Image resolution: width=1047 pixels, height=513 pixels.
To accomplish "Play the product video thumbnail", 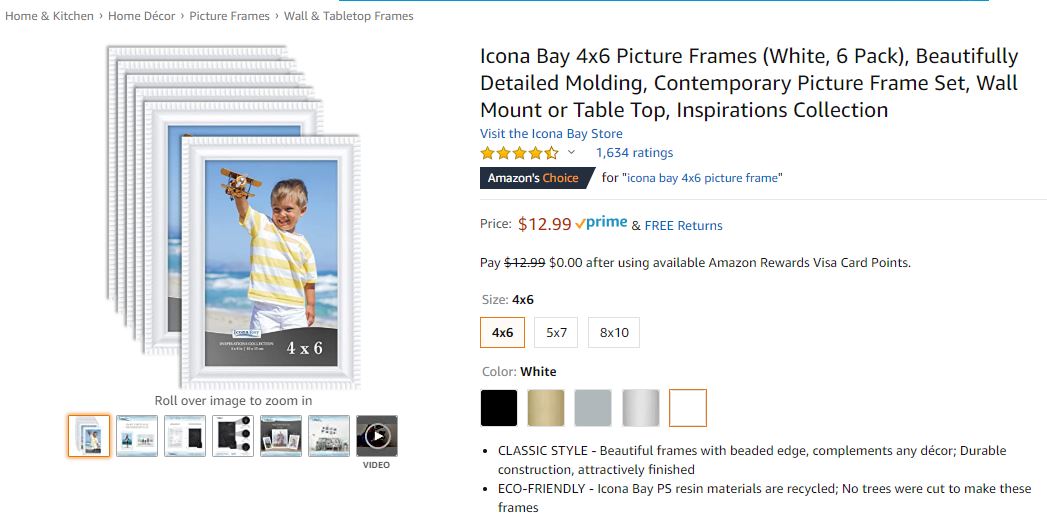I will 377,436.
